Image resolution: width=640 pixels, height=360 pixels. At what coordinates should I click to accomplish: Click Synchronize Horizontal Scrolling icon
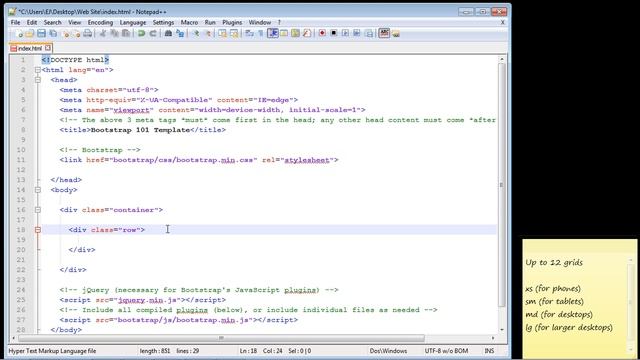point(234,33)
